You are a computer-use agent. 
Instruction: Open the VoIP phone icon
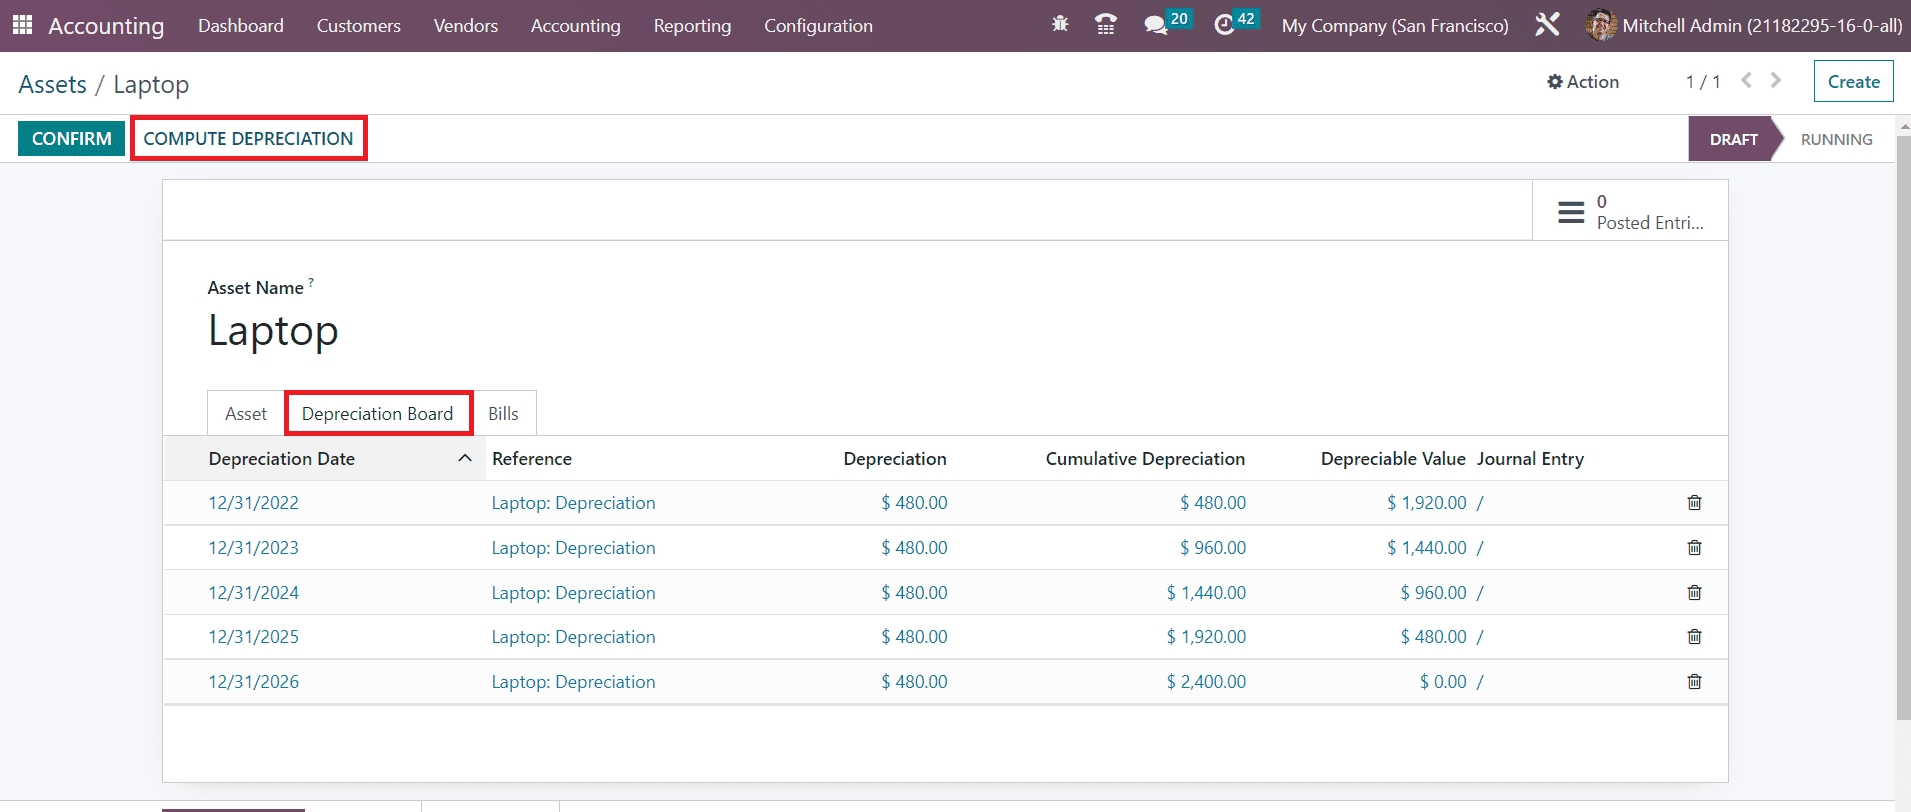point(1105,24)
